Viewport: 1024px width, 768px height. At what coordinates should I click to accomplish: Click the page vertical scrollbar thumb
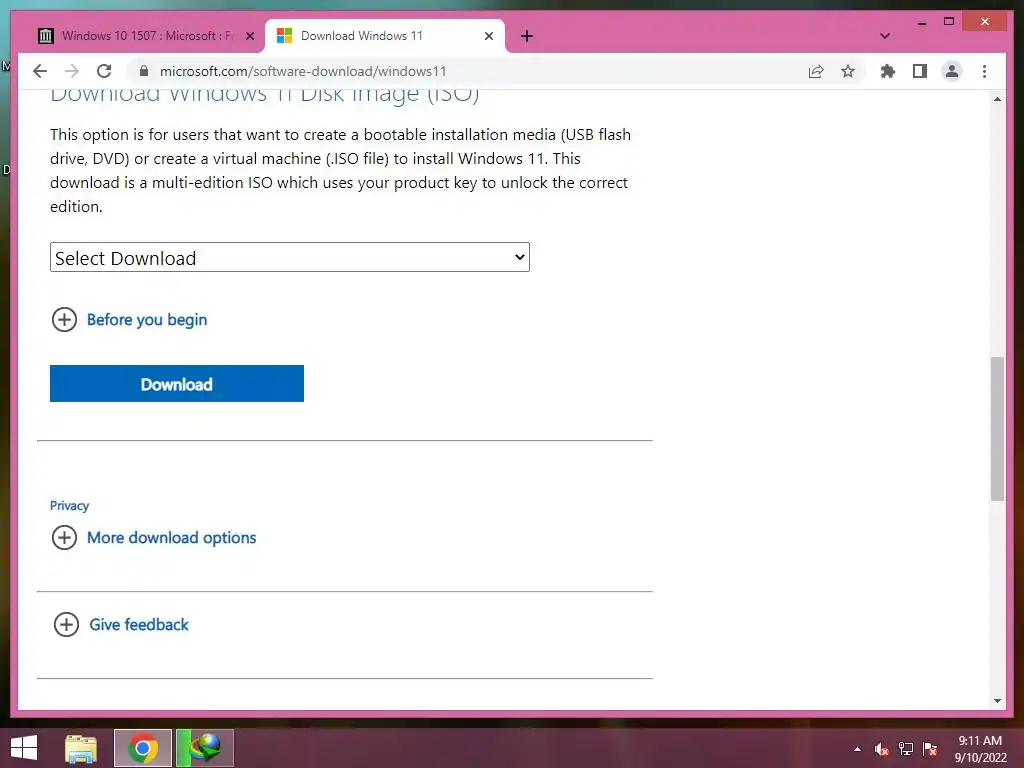(x=997, y=428)
